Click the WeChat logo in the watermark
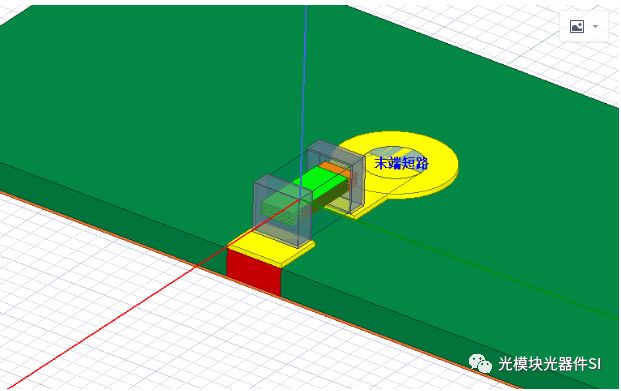 pos(480,363)
